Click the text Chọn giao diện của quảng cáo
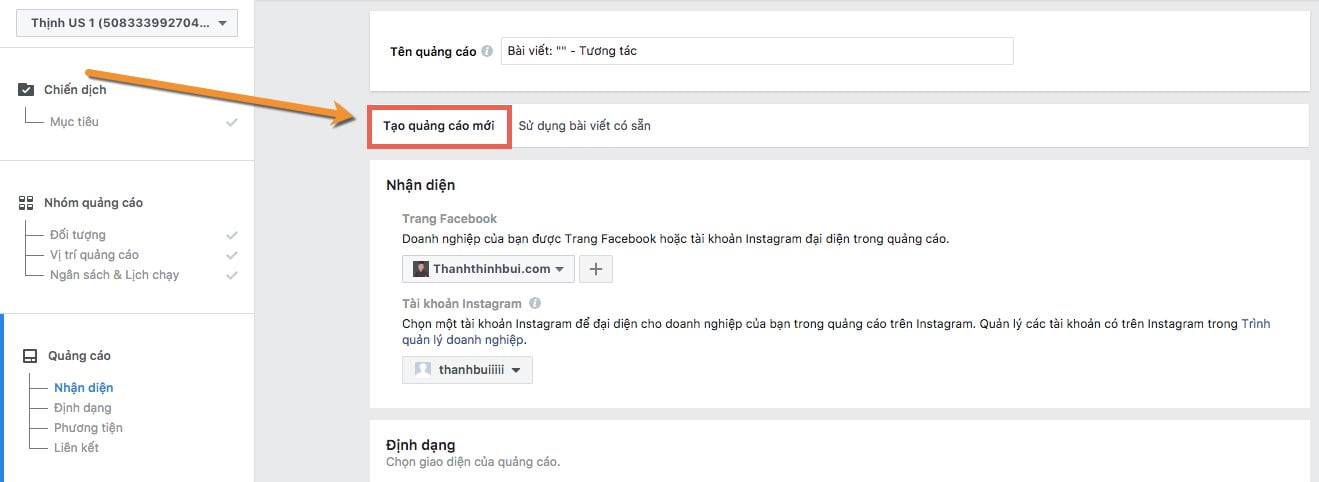This screenshot has width=1319, height=482. tap(473, 462)
